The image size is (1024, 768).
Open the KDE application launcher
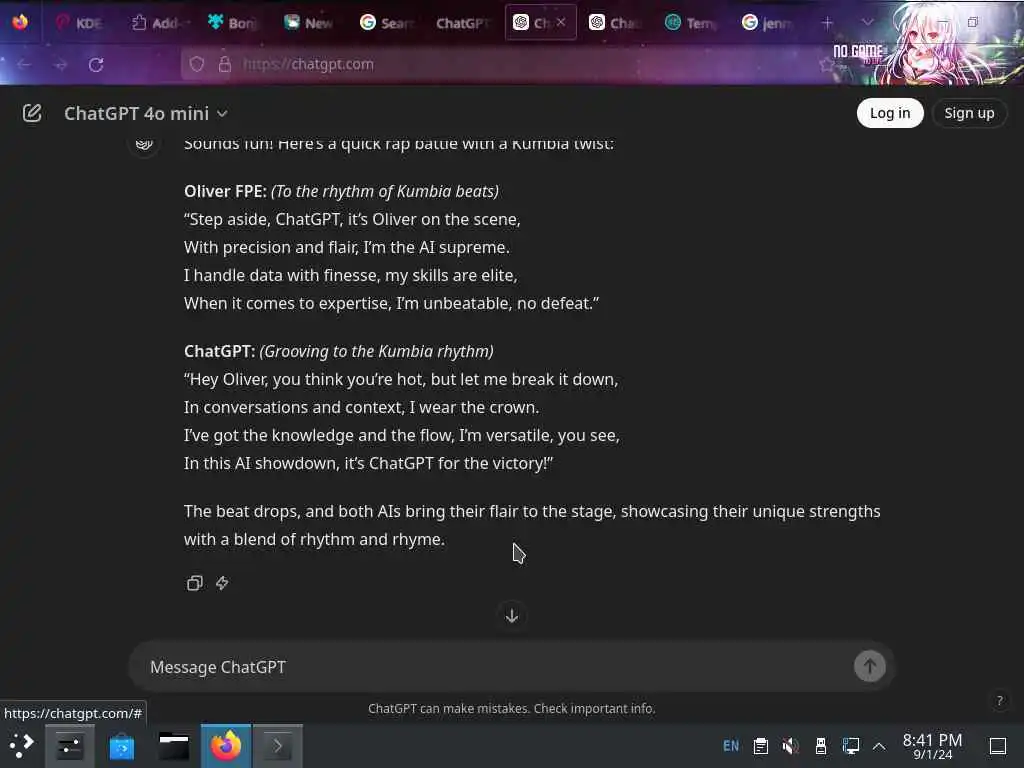tap(21, 746)
